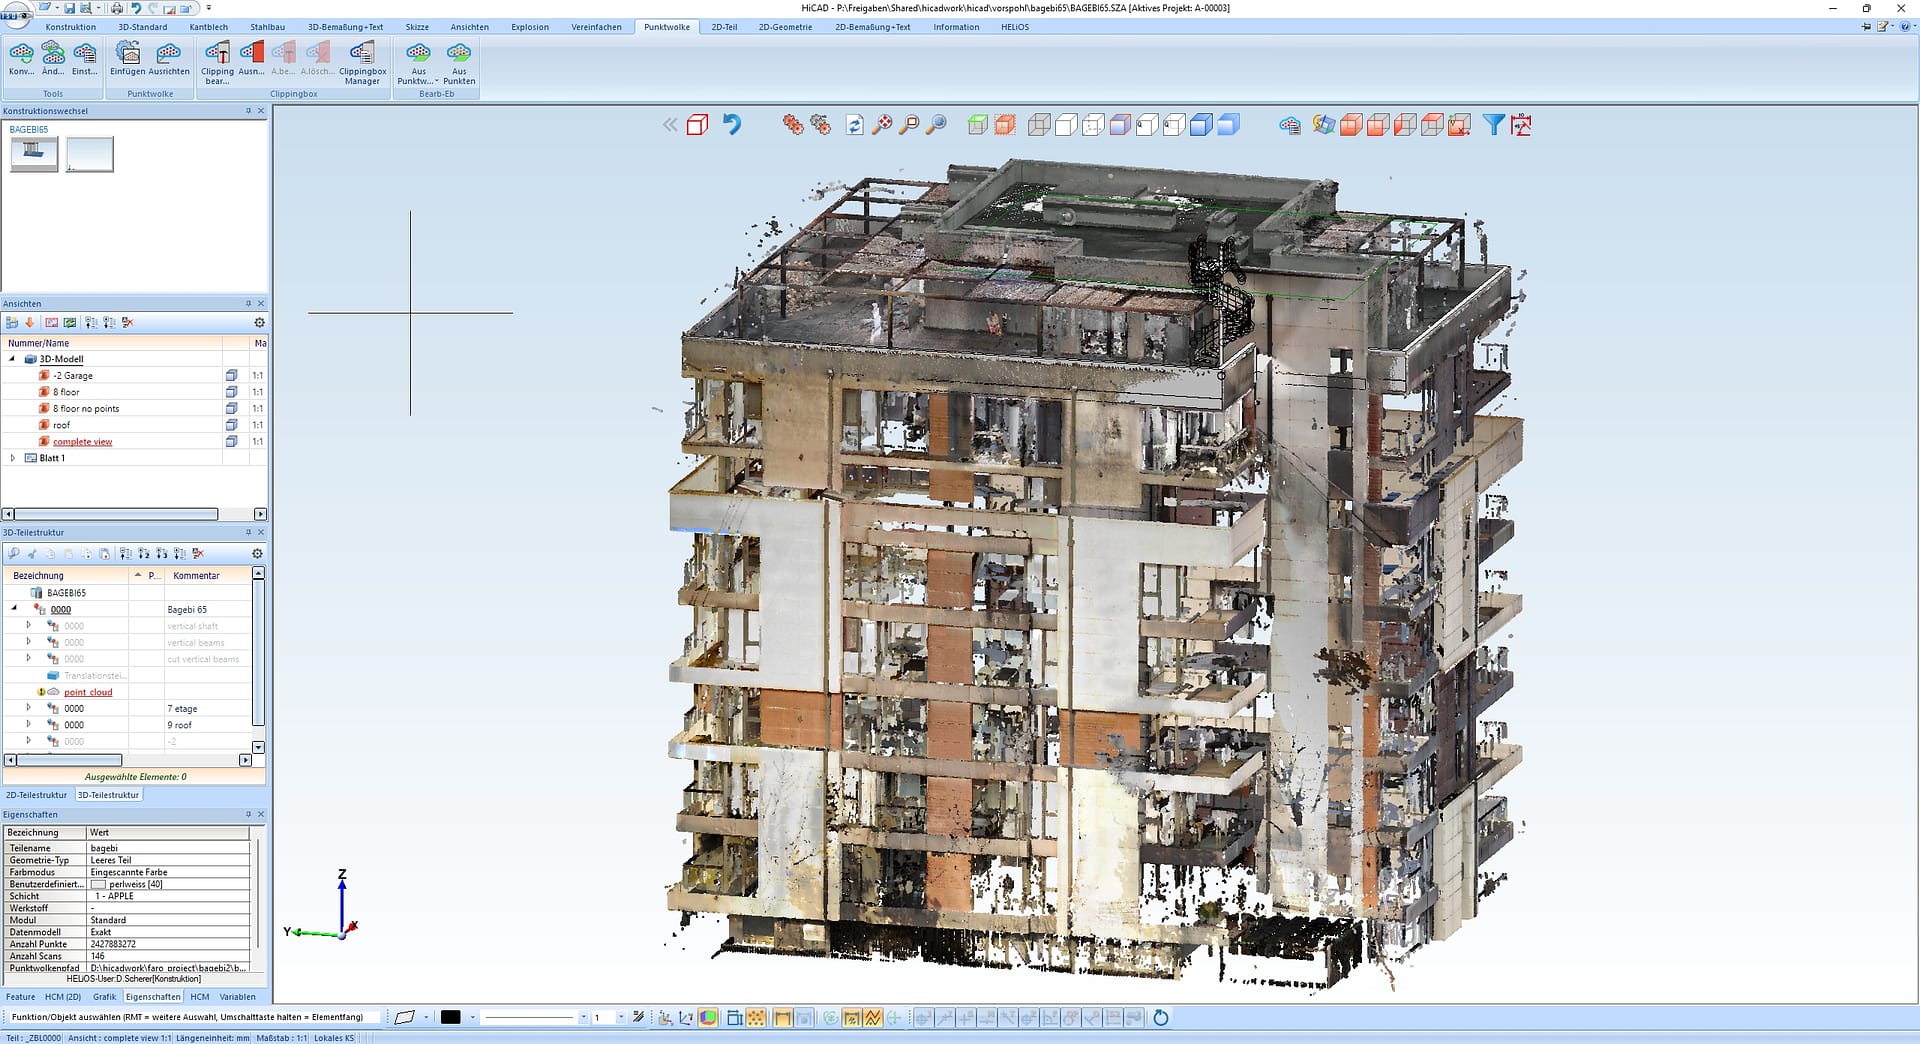Click the refresh icon in bottom toolbar
The width and height of the screenshot is (1920, 1044).
(1160, 1018)
